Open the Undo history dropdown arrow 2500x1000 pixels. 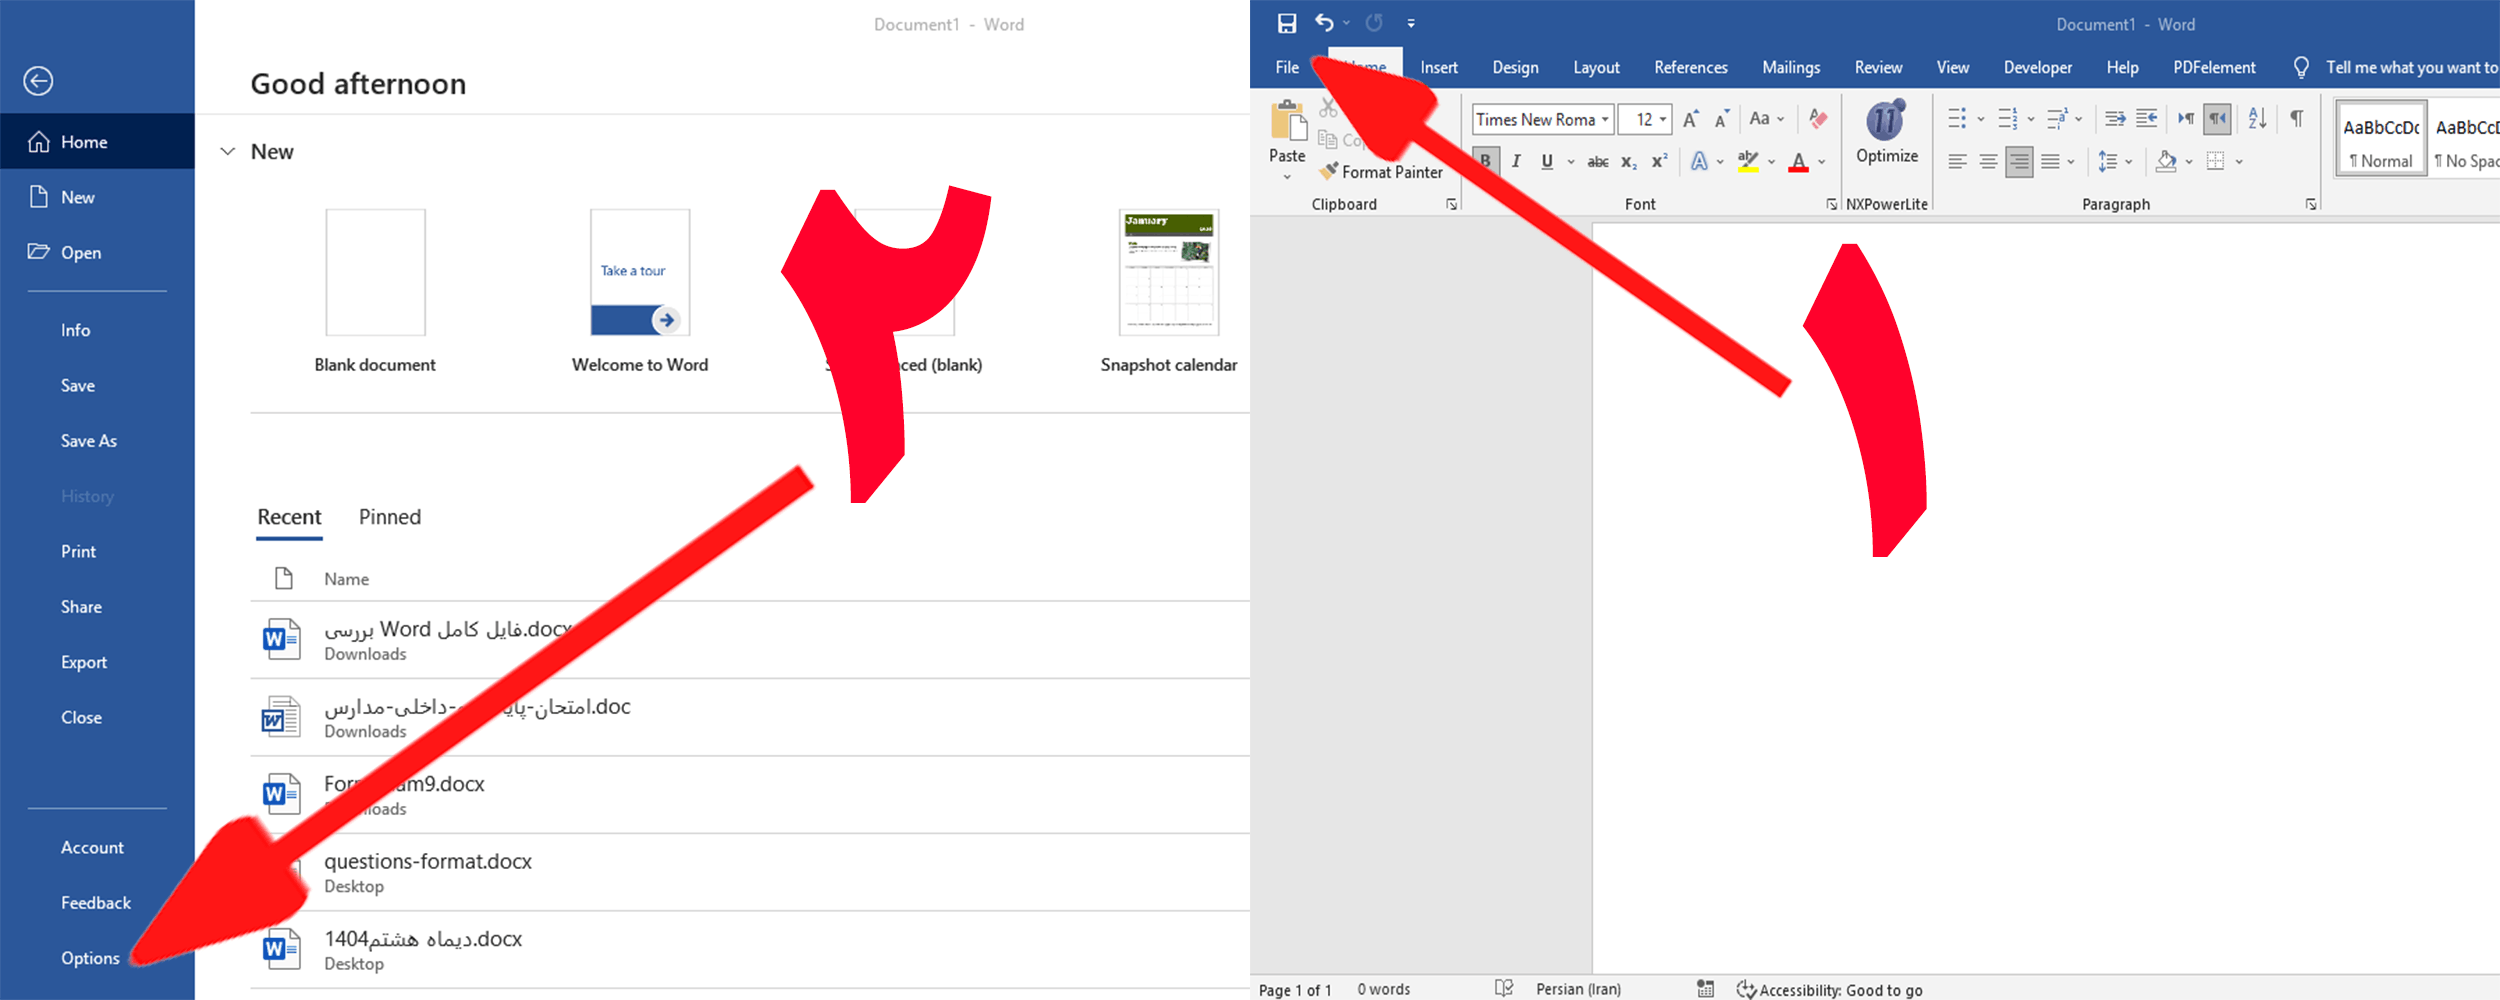click(1346, 23)
